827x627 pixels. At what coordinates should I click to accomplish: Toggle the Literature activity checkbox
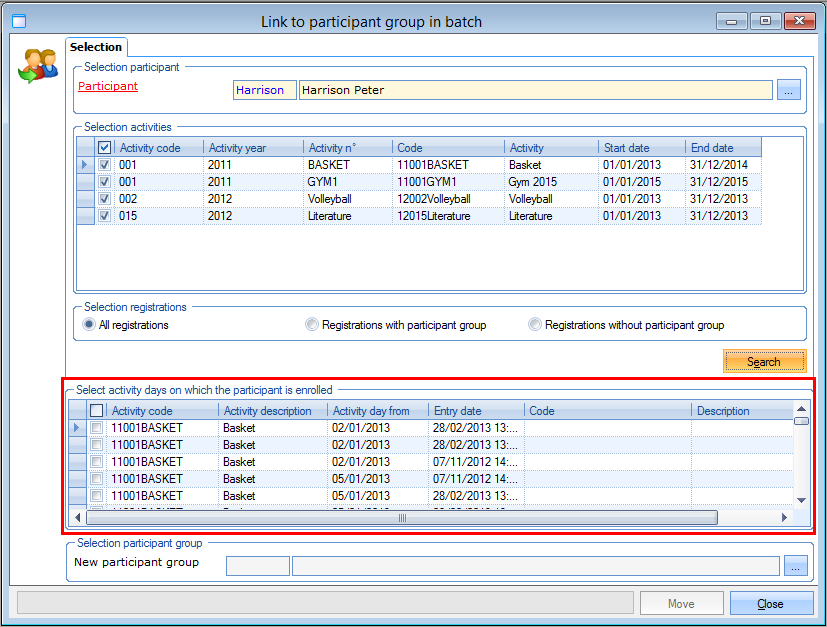tap(105, 216)
